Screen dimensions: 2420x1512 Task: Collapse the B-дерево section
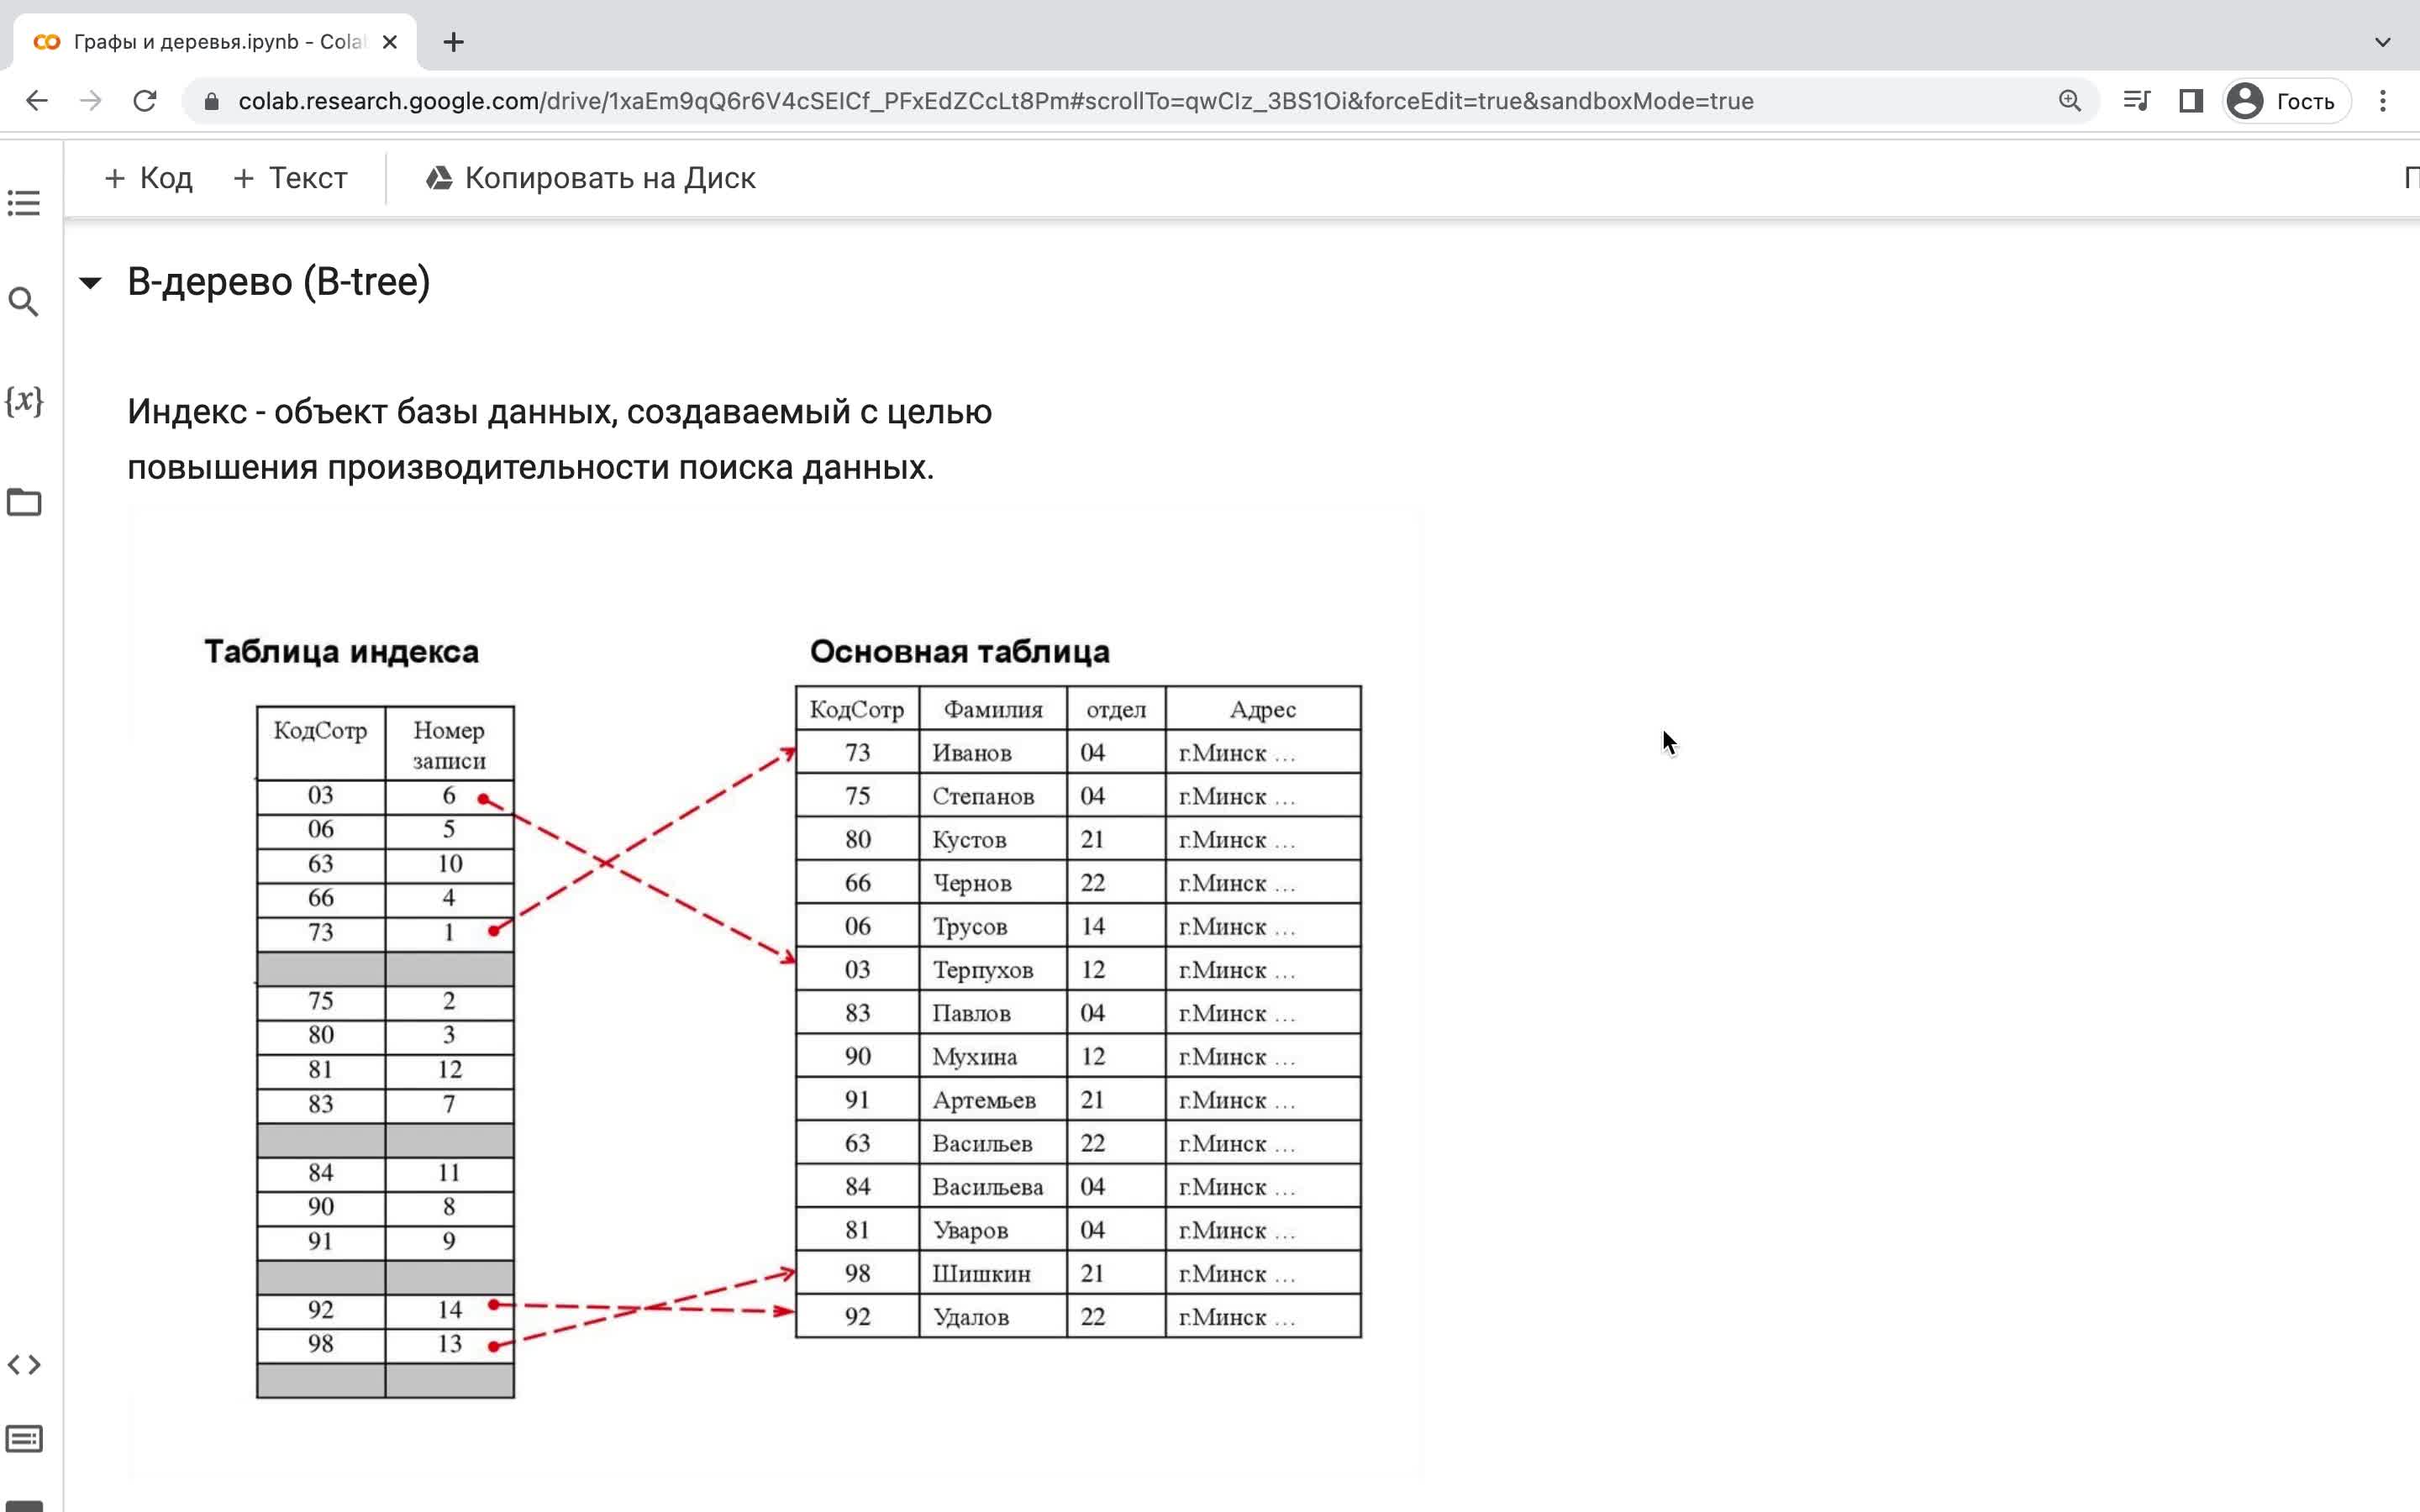pyautogui.click(x=90, y=283)
